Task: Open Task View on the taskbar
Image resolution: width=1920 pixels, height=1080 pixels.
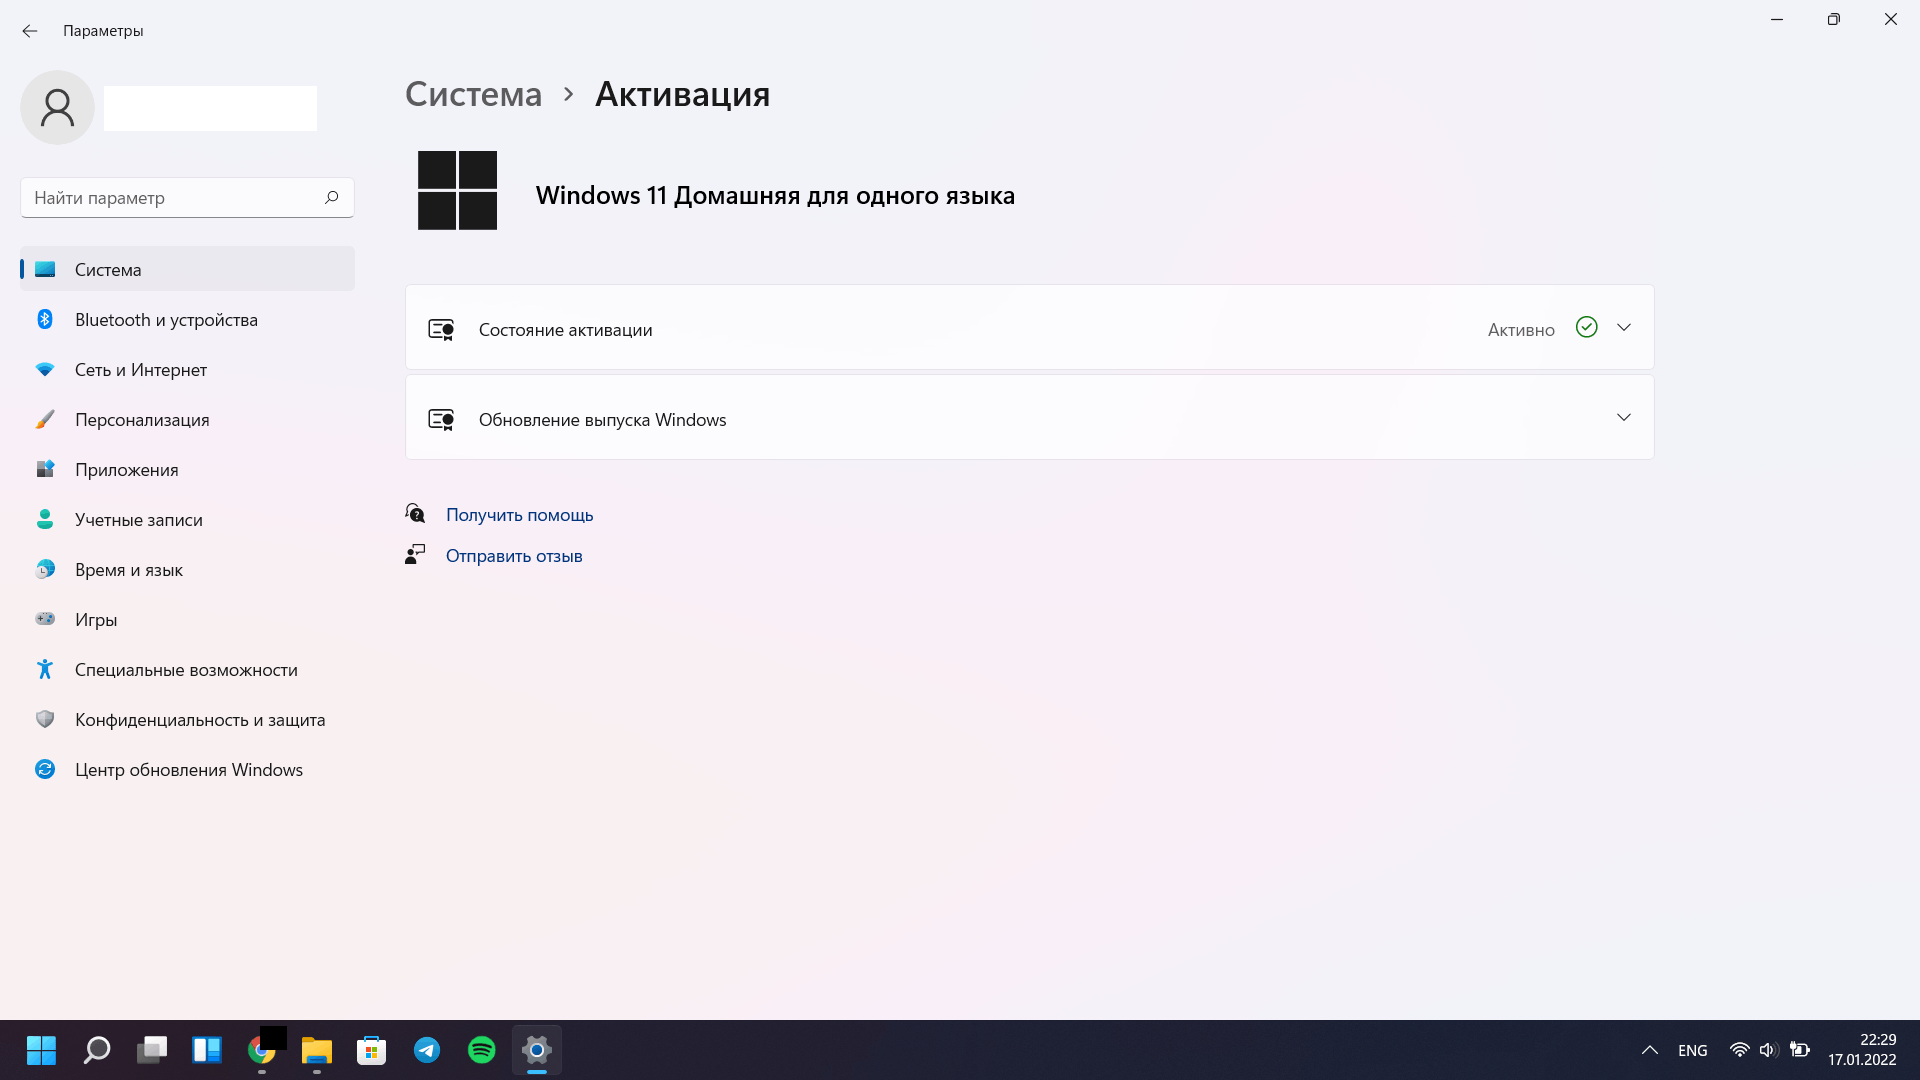Action: (x=152, y=1050)
